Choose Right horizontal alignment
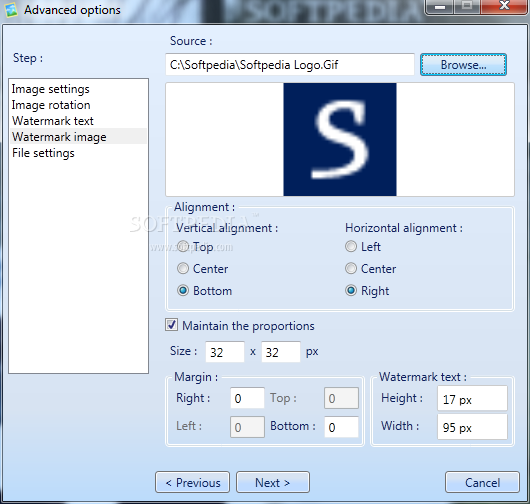The image size is (530, 504). coord(351,290)
